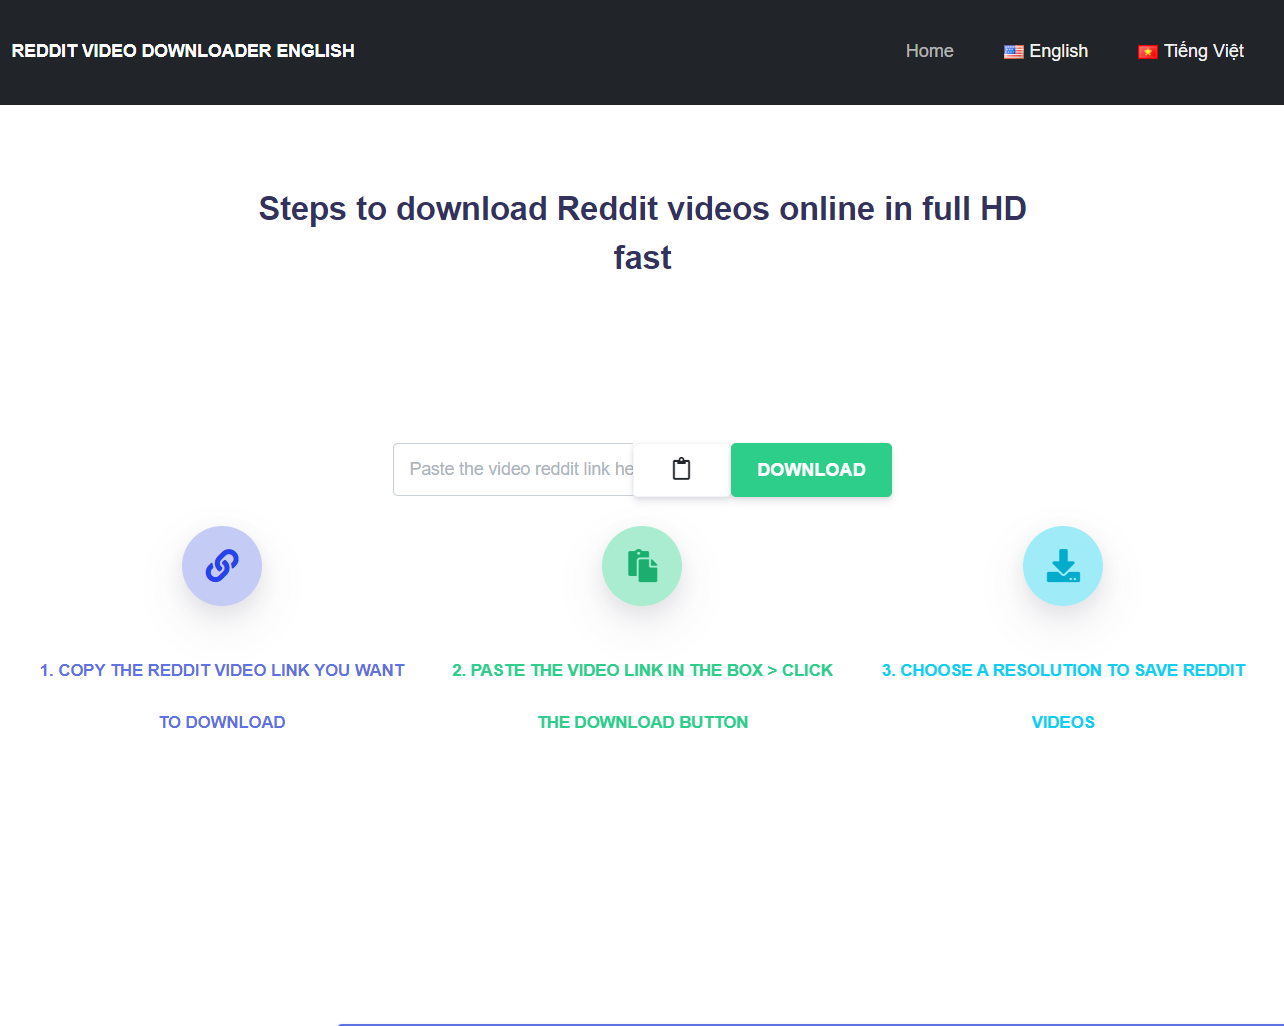Open the Home page from the navbar
Image resolution: width=1284 pixels, height=1026 pixels.
coord(929,51)
